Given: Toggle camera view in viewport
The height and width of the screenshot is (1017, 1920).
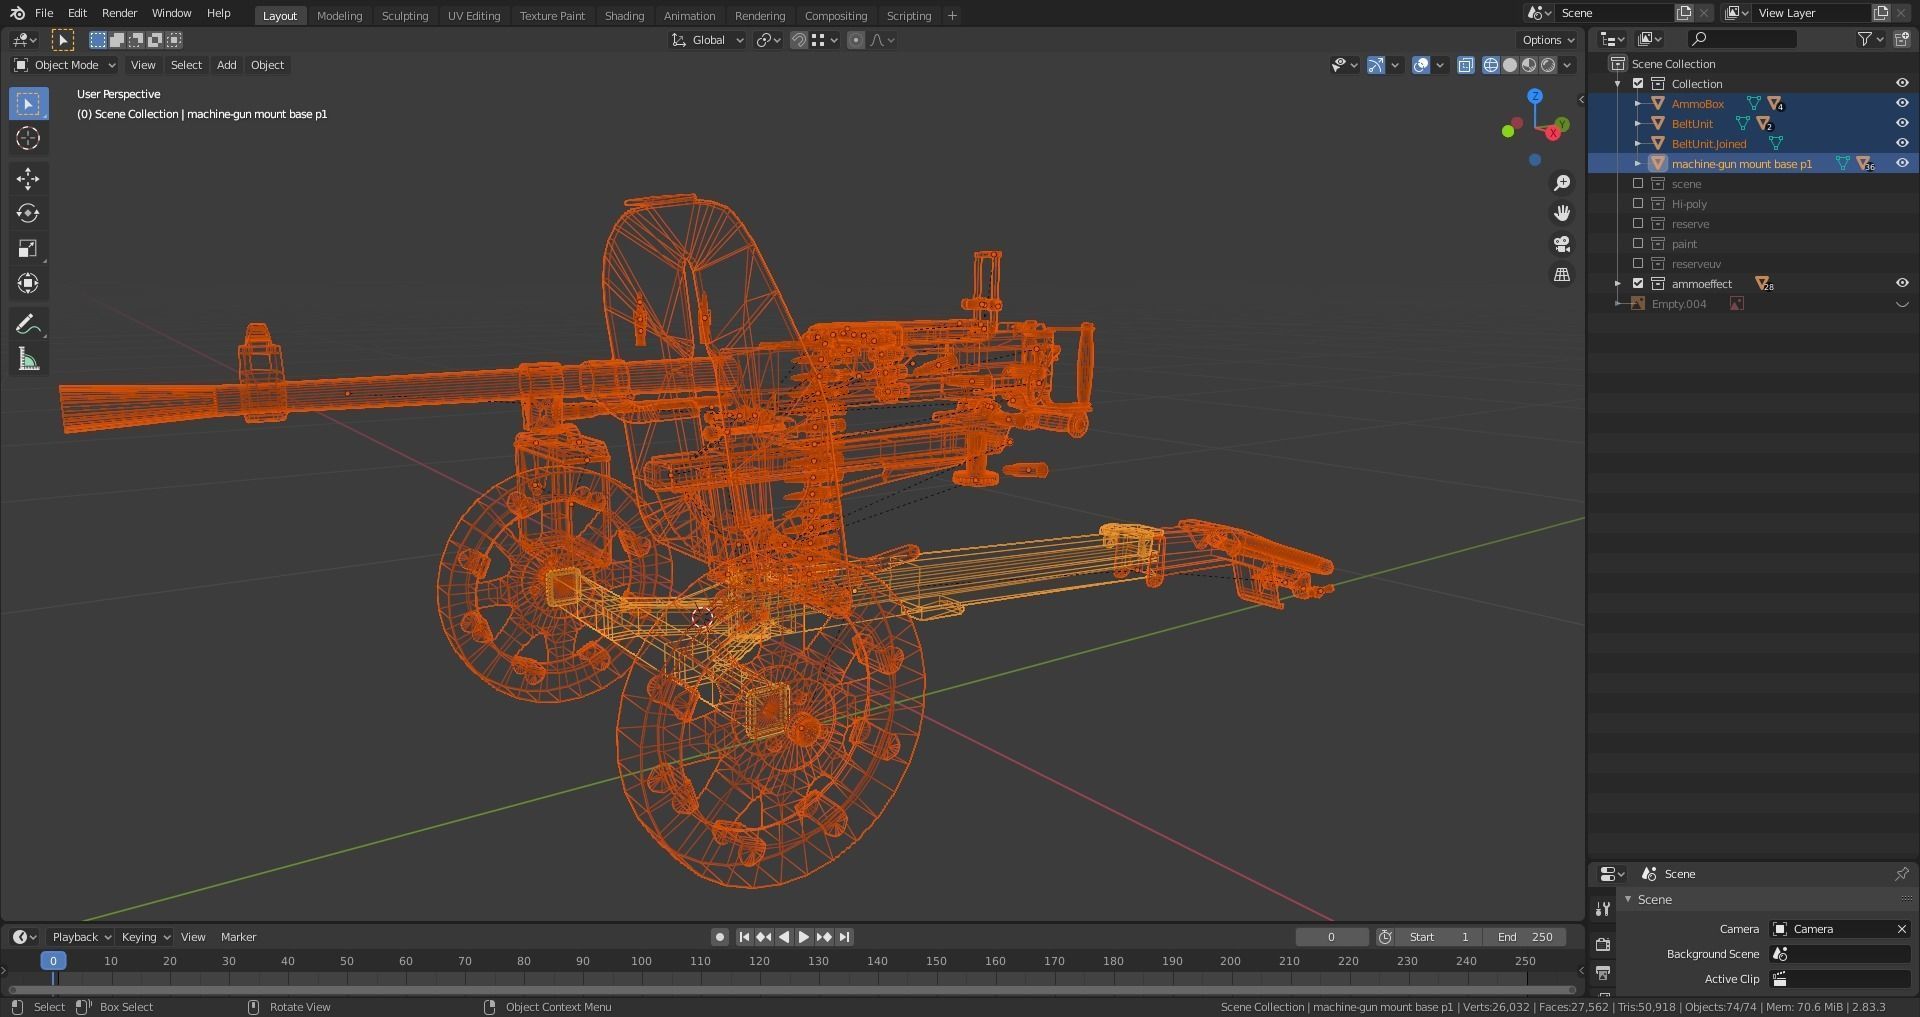Looking at the screenshot, I should [1561, 244].
